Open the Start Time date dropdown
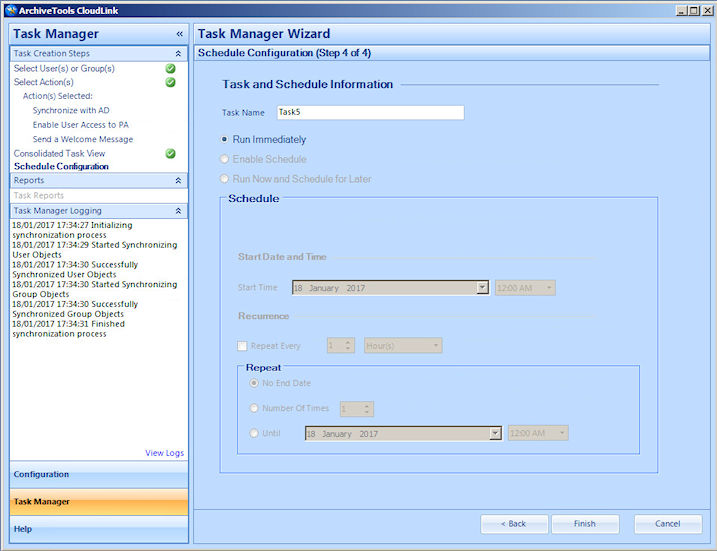This screenshot has width=717, height=551. 482,288
